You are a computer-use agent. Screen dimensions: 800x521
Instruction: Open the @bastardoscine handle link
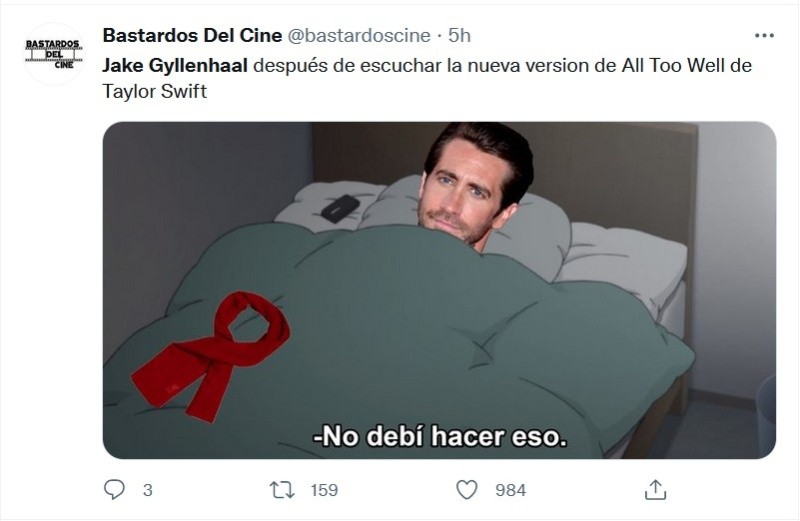click(x=359, y=36)
